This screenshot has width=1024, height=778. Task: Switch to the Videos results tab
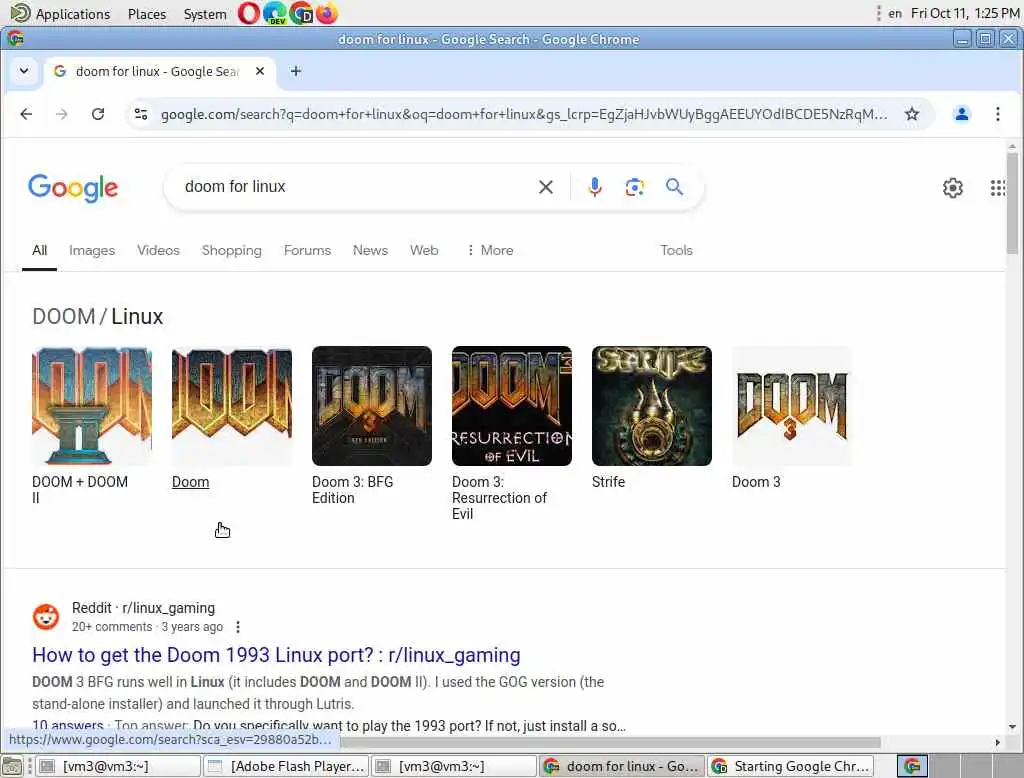click(x=158, y=250)
